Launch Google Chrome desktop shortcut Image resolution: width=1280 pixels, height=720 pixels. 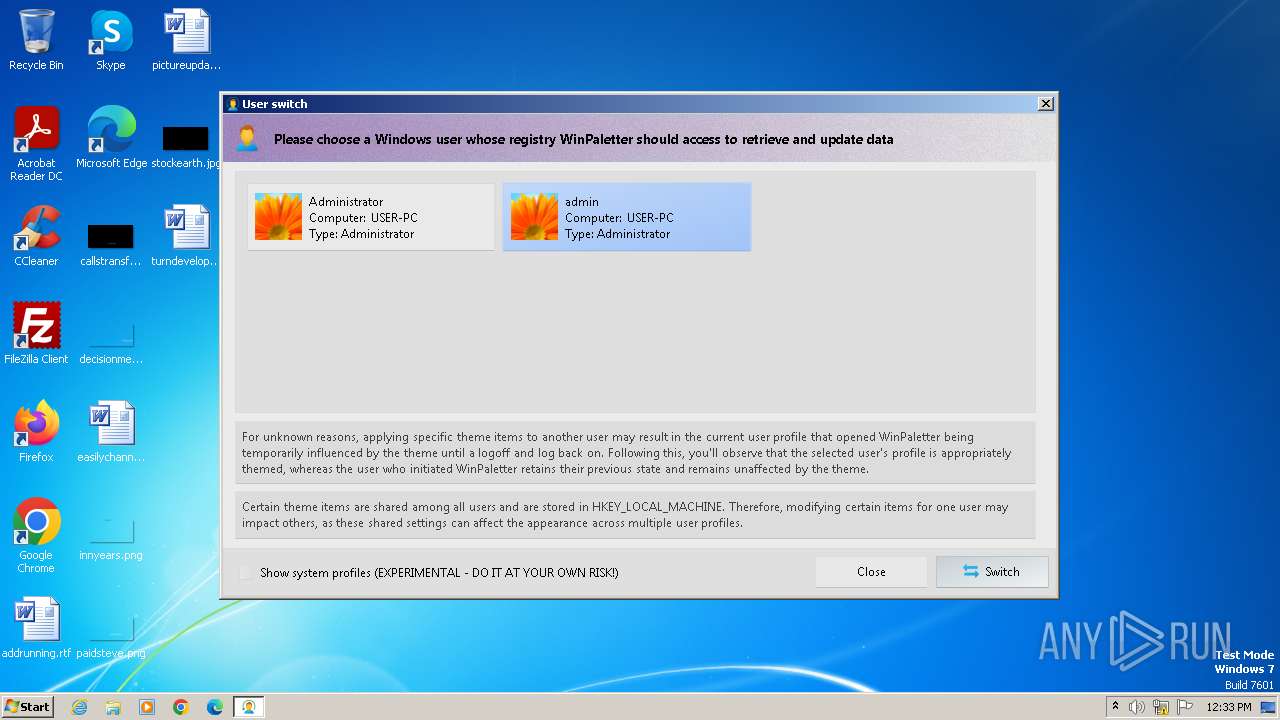pos(36,536)
